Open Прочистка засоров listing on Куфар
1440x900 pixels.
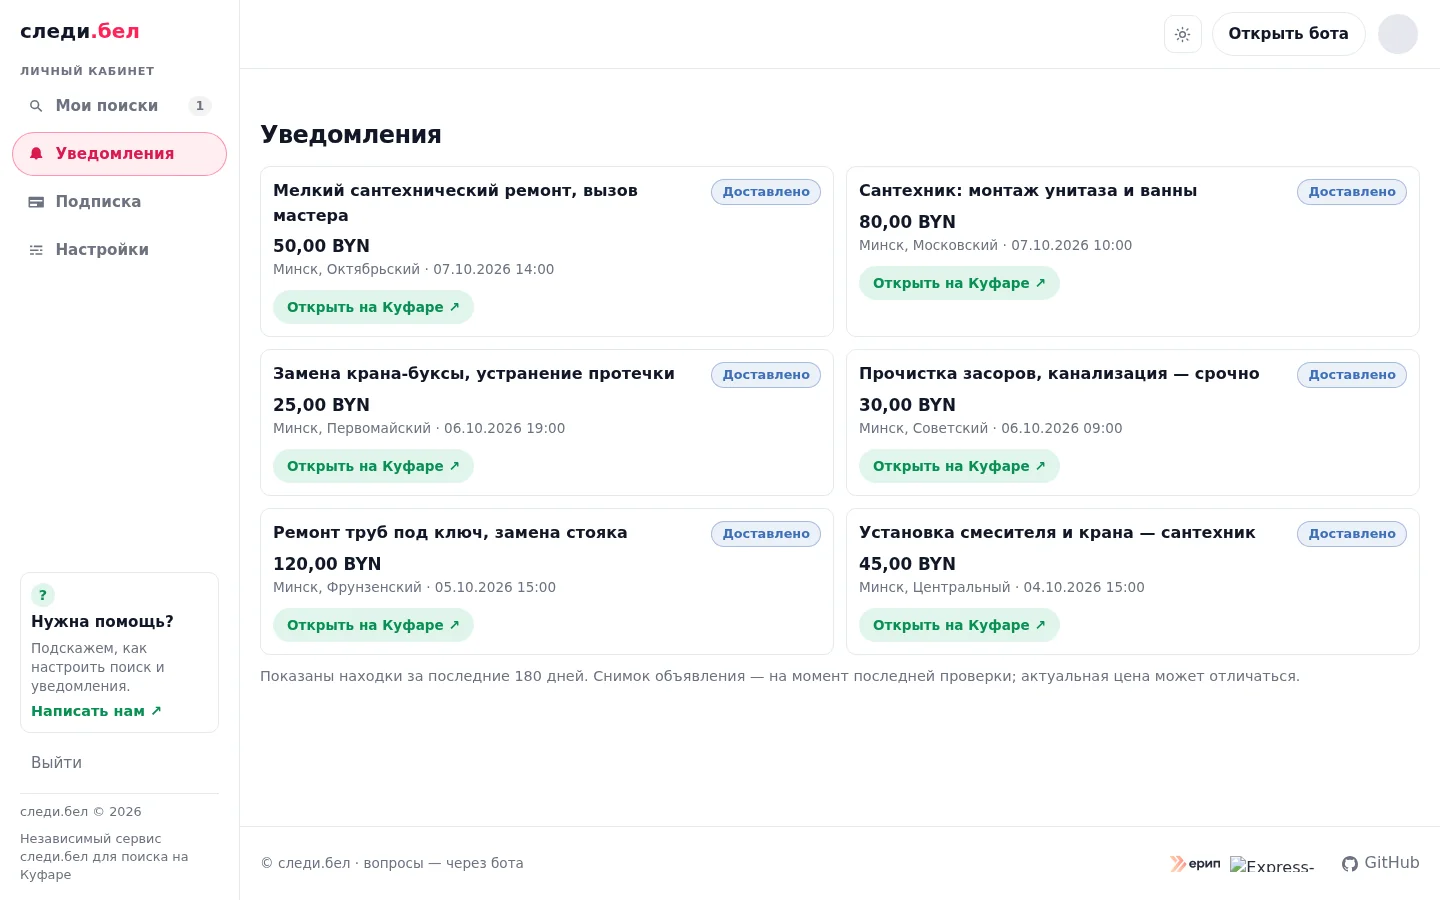(x=959, y=466)
